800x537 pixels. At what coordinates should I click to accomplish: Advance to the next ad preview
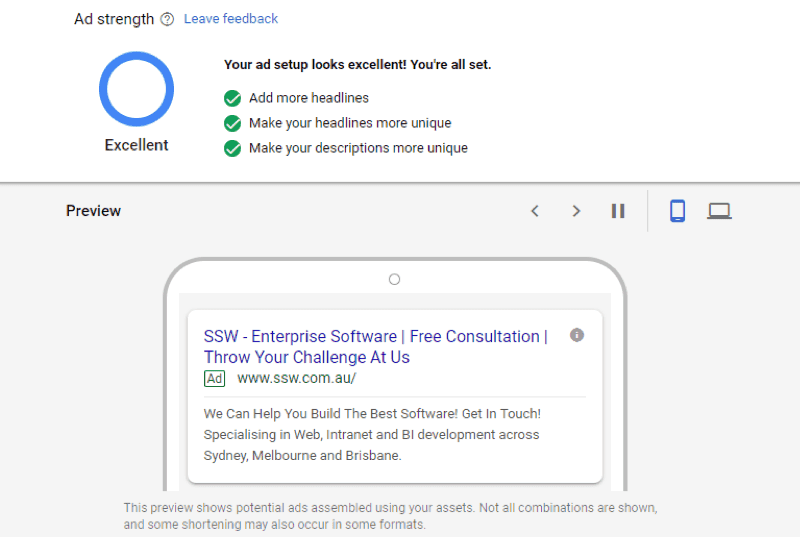click(x=576, y=211)
